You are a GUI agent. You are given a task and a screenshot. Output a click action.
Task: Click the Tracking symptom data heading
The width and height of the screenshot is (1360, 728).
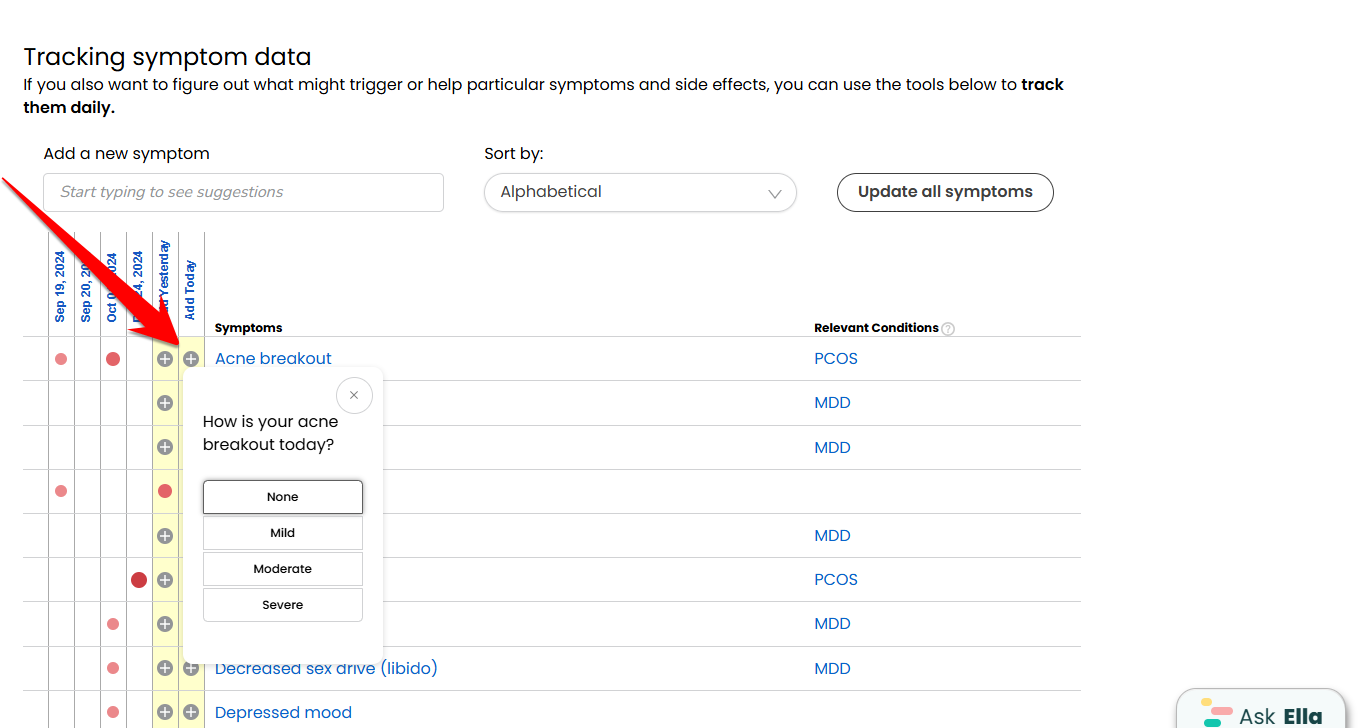[x=167, y=57]
